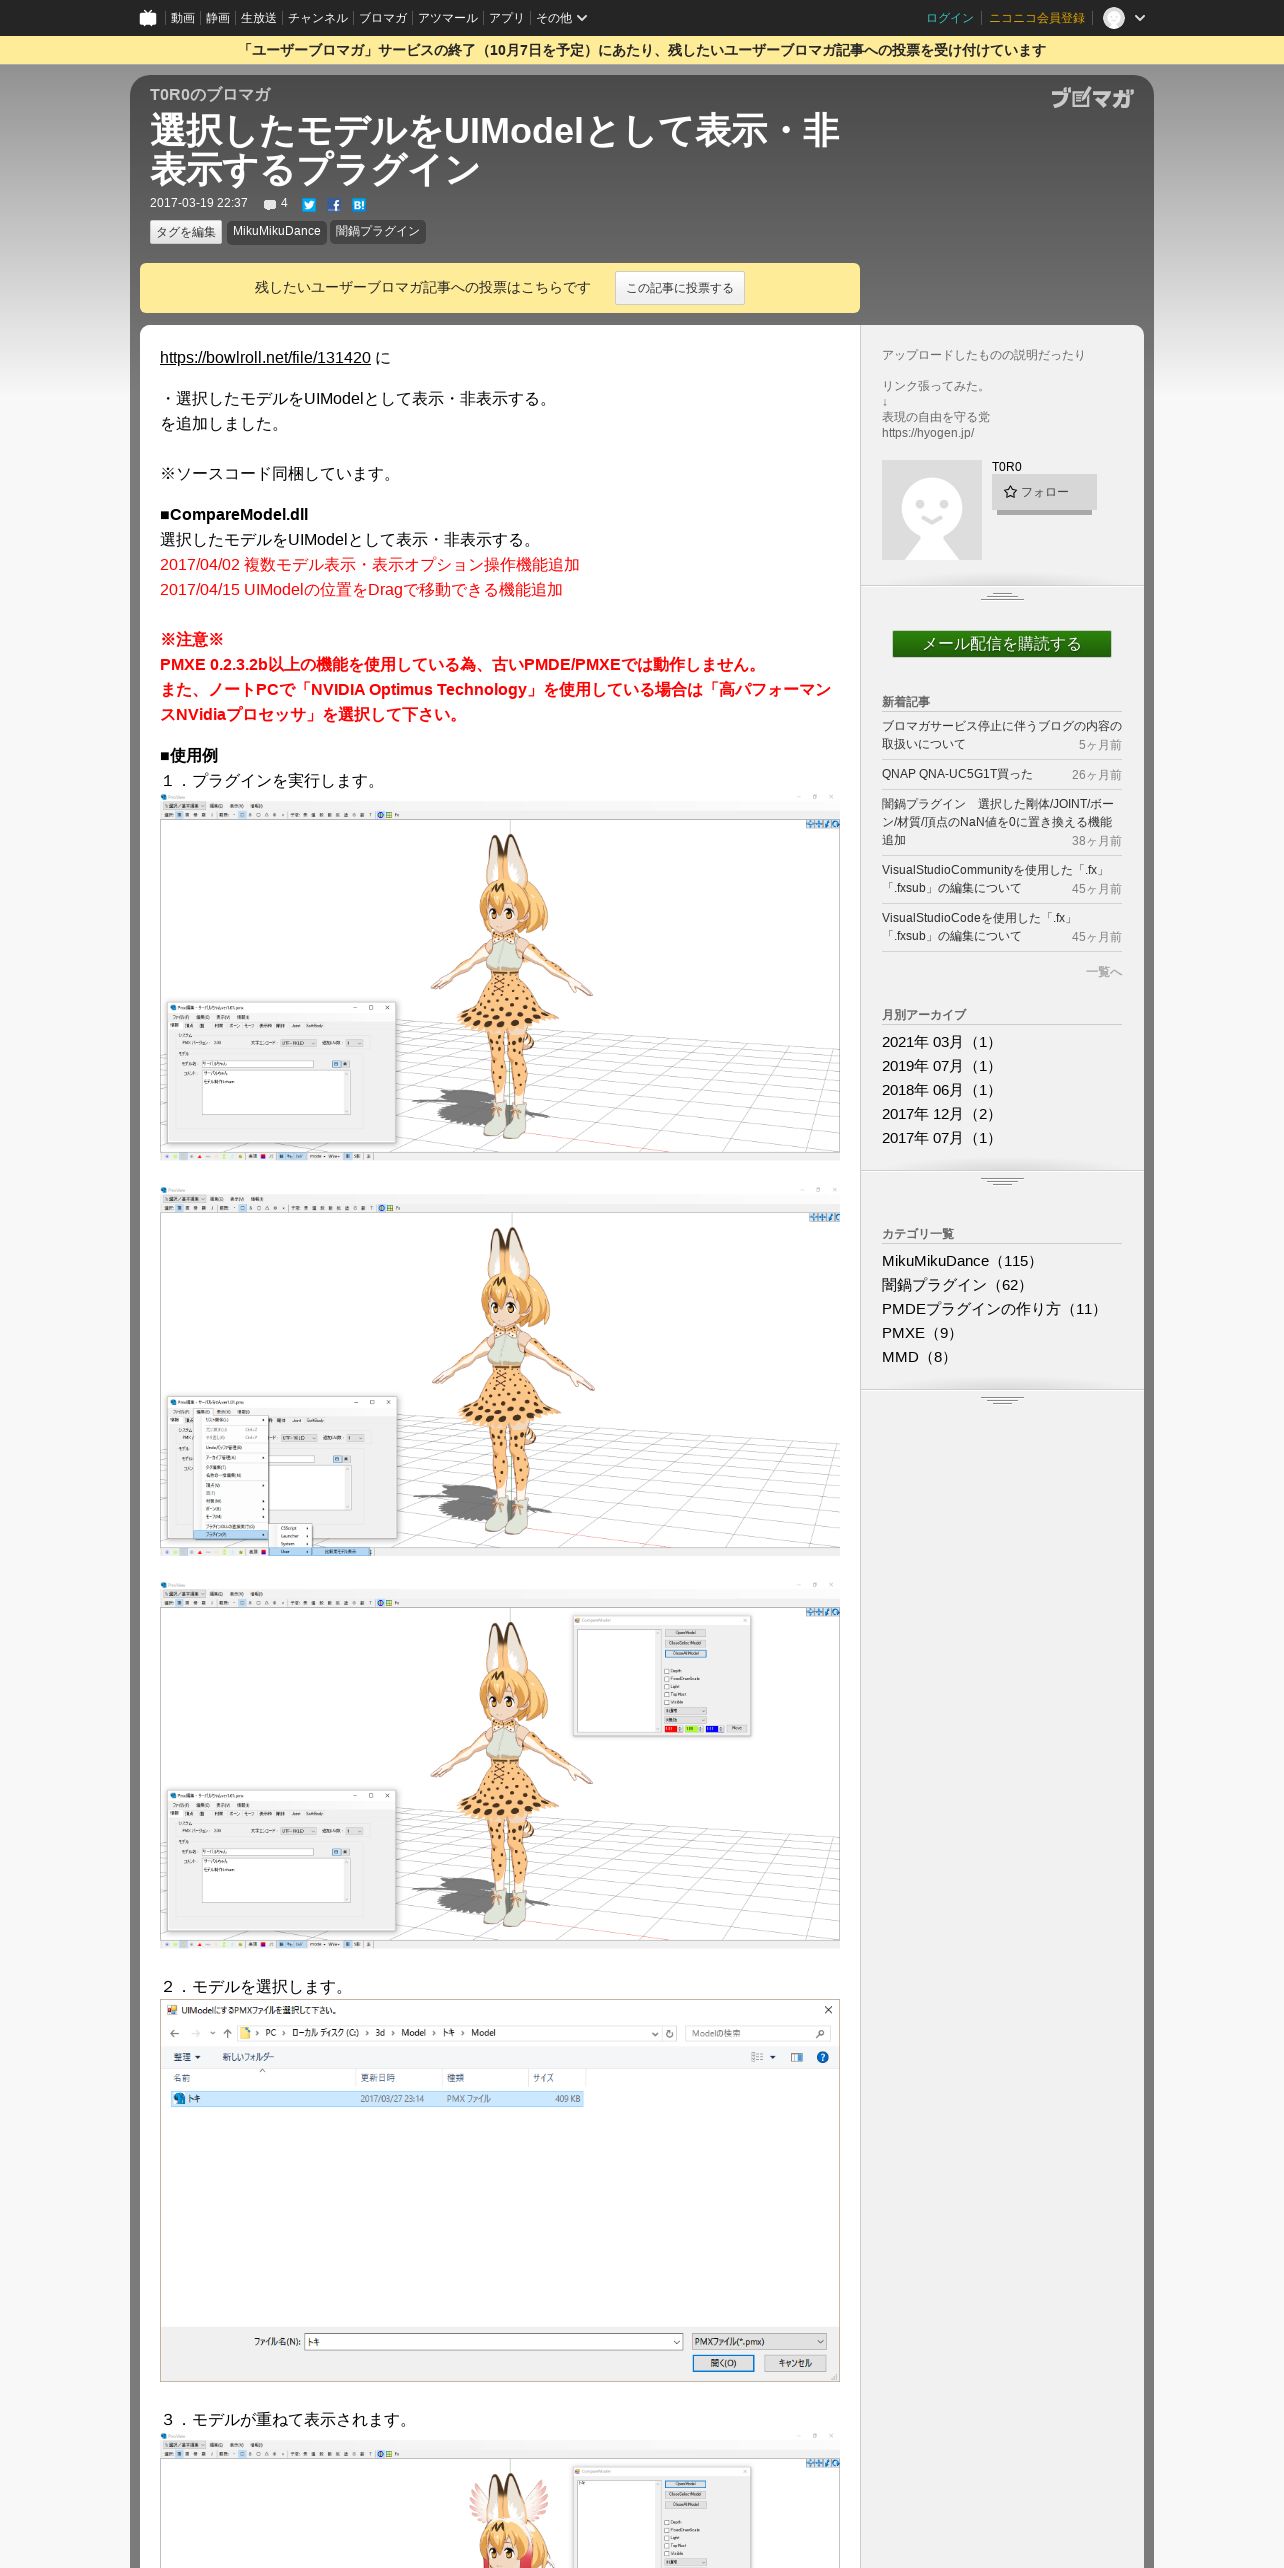Open ブロマガ in top navigation
Screen dimensions: 1284x2568
pos(382,18)
